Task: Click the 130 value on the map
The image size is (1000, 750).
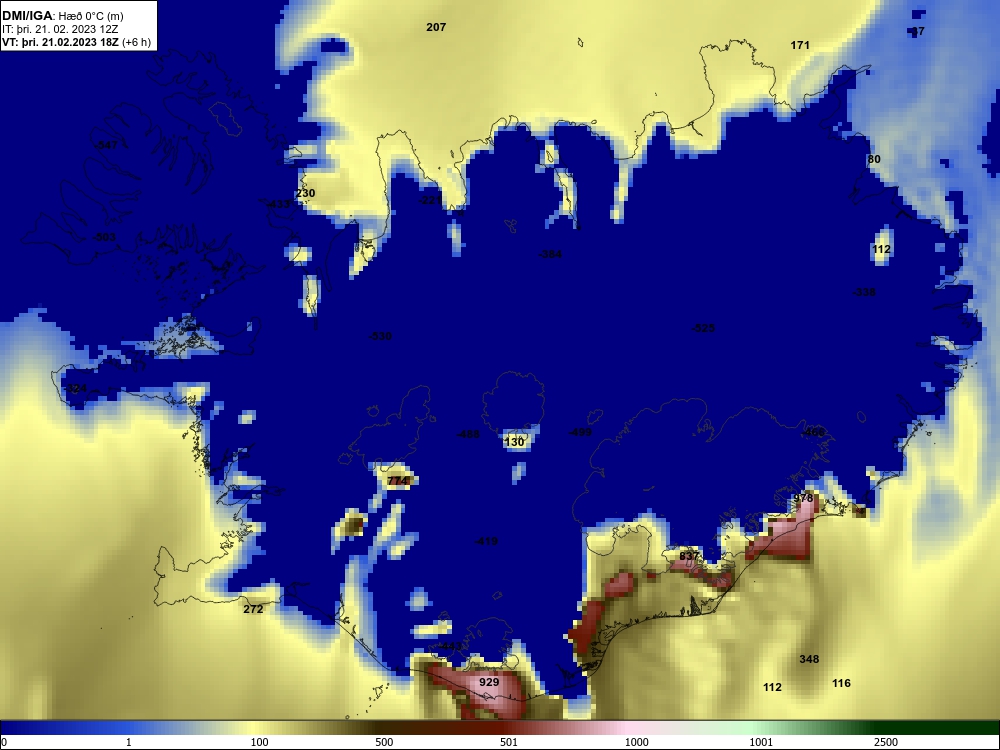Action: point(514,442)
